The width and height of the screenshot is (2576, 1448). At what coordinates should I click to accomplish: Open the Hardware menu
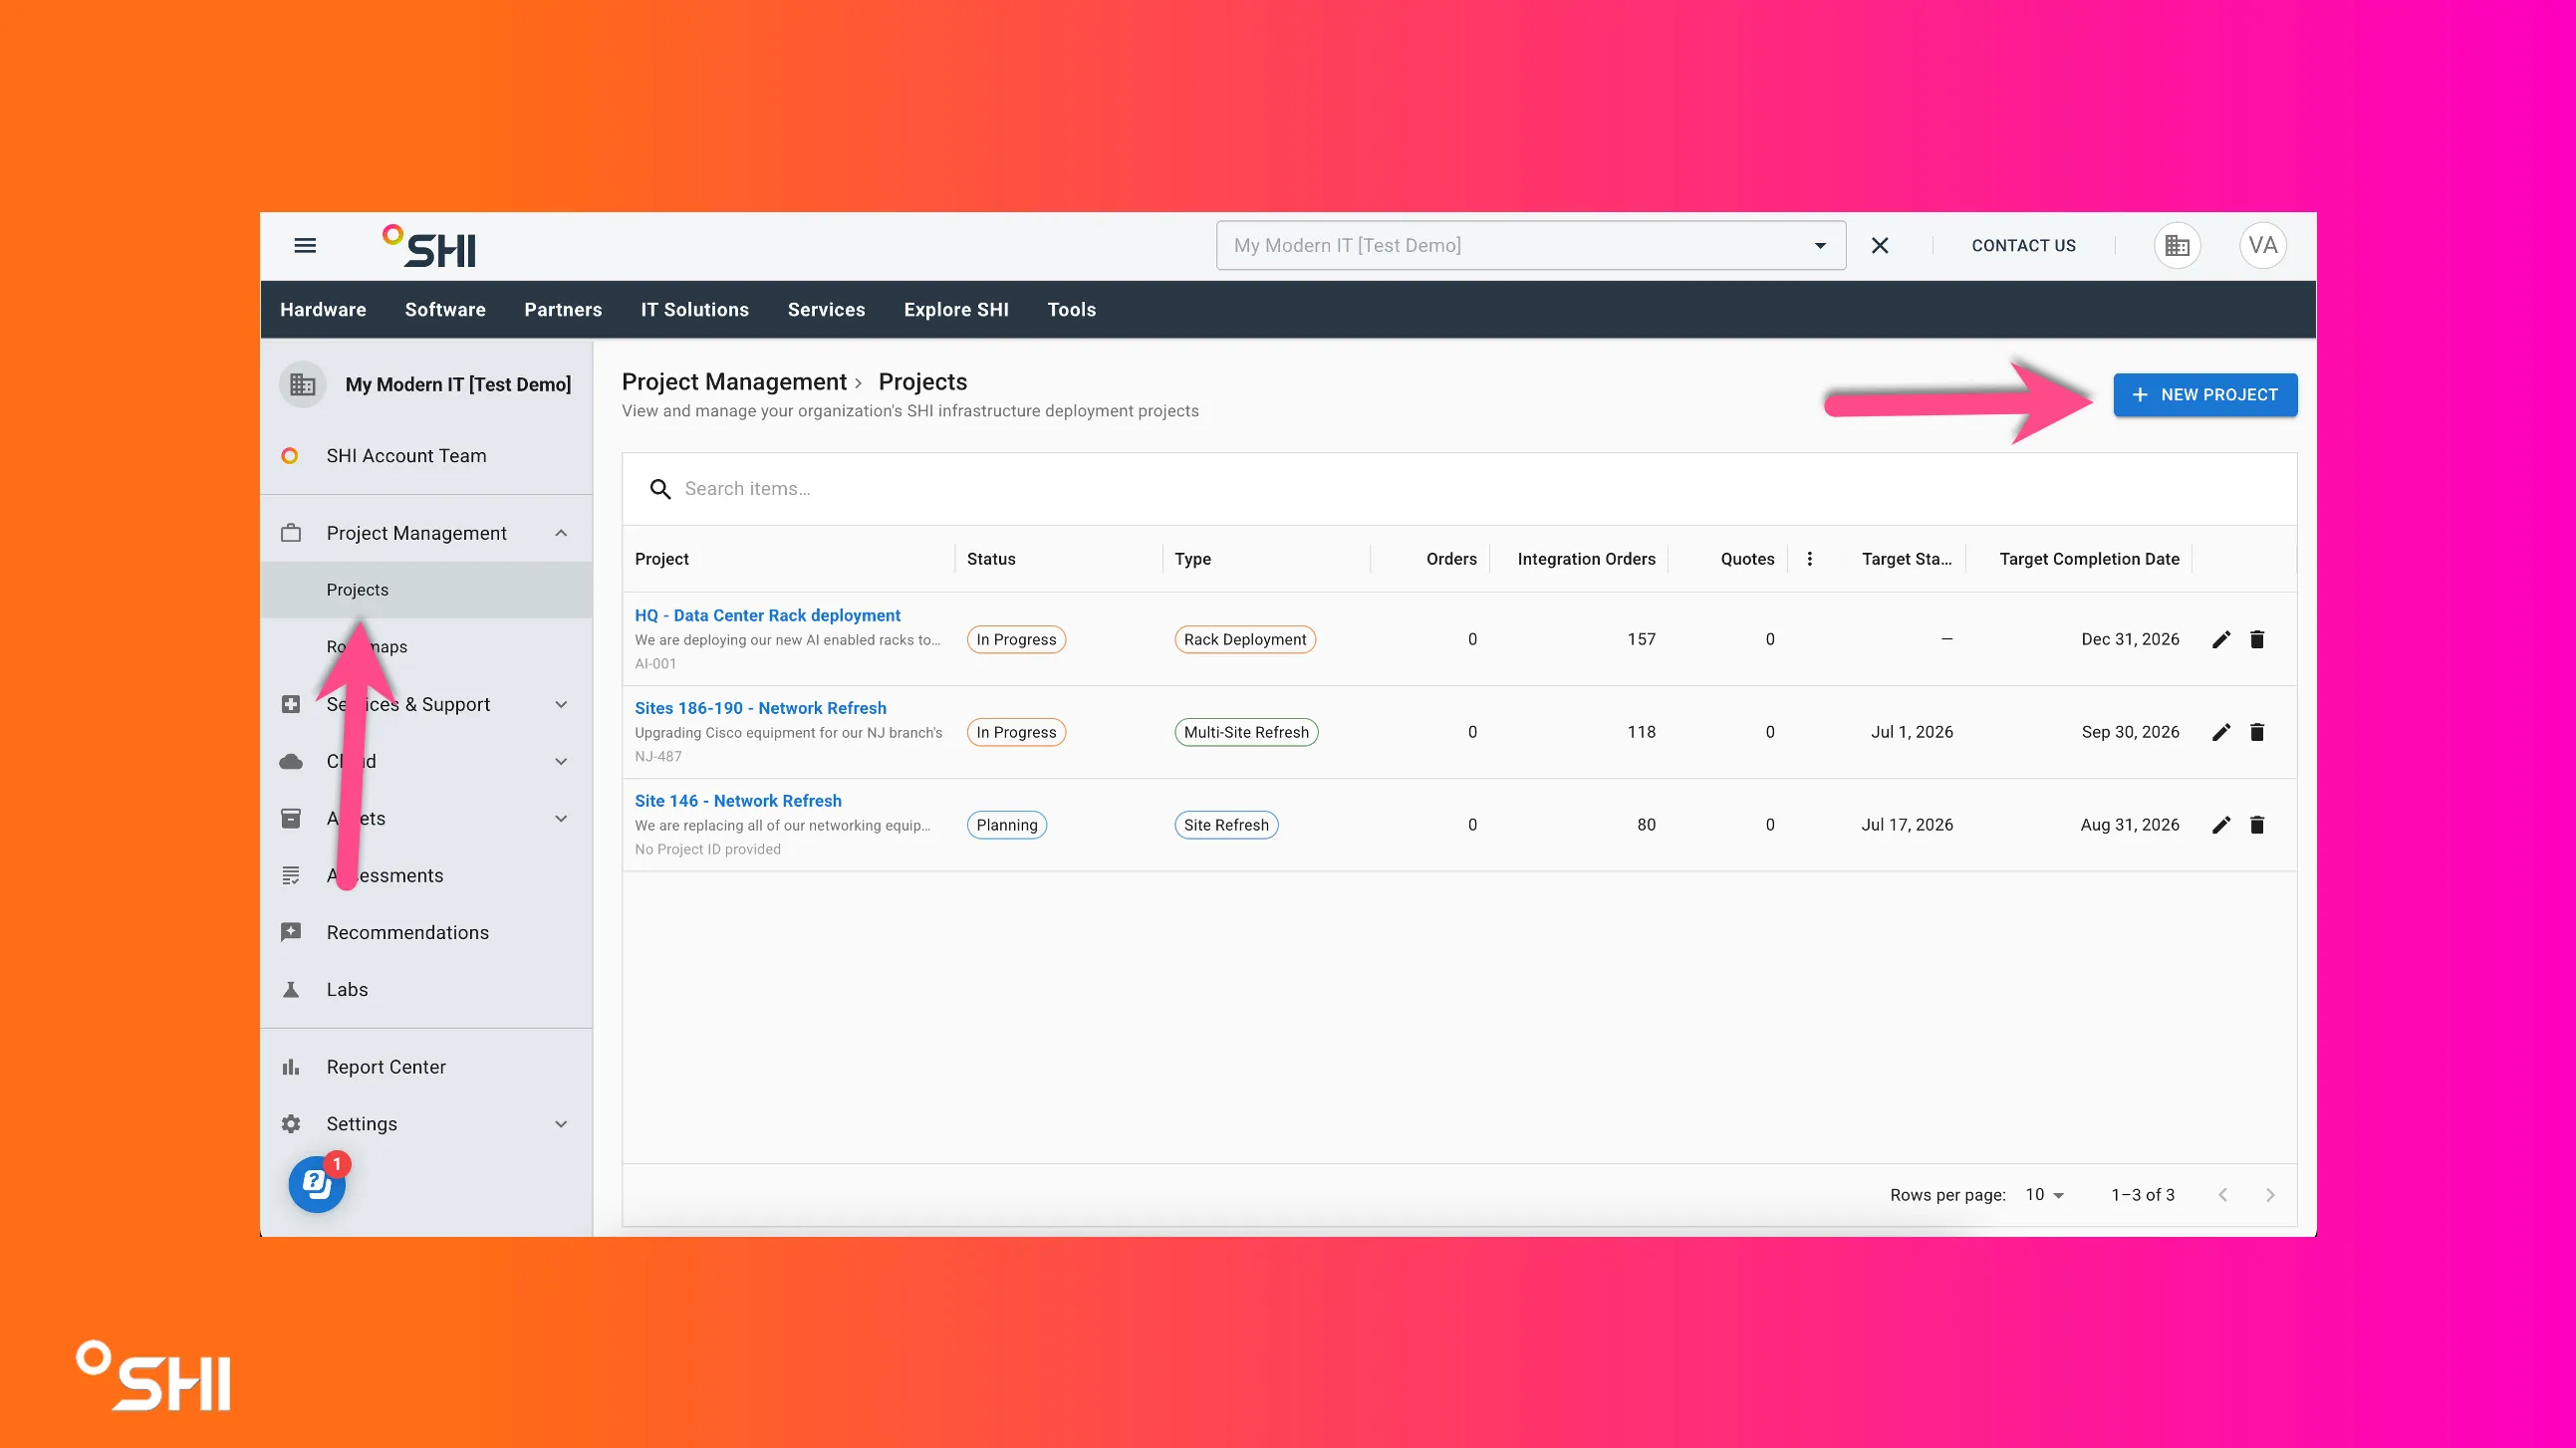coord(323,310)
